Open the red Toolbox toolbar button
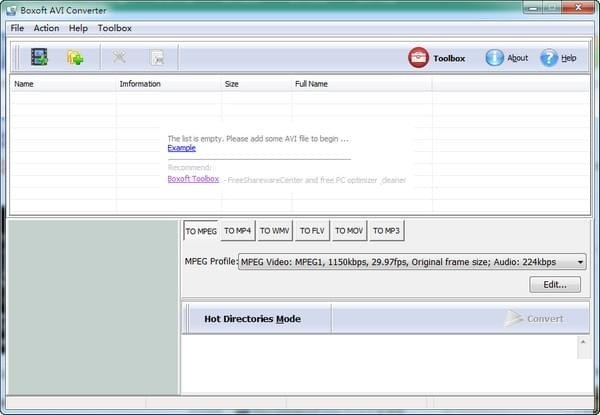The image size is (600, 415). pos(437,58)
